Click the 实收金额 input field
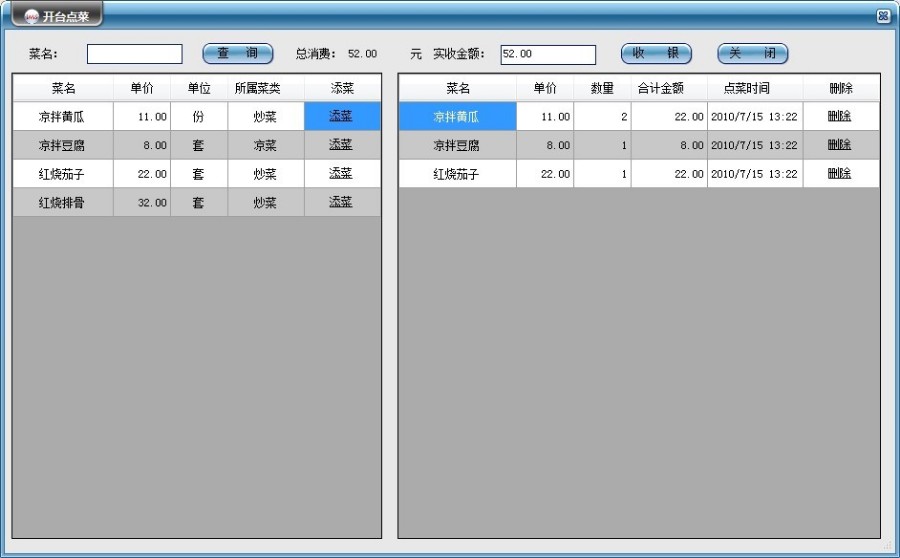900x558 pixels. coord(548,55)
